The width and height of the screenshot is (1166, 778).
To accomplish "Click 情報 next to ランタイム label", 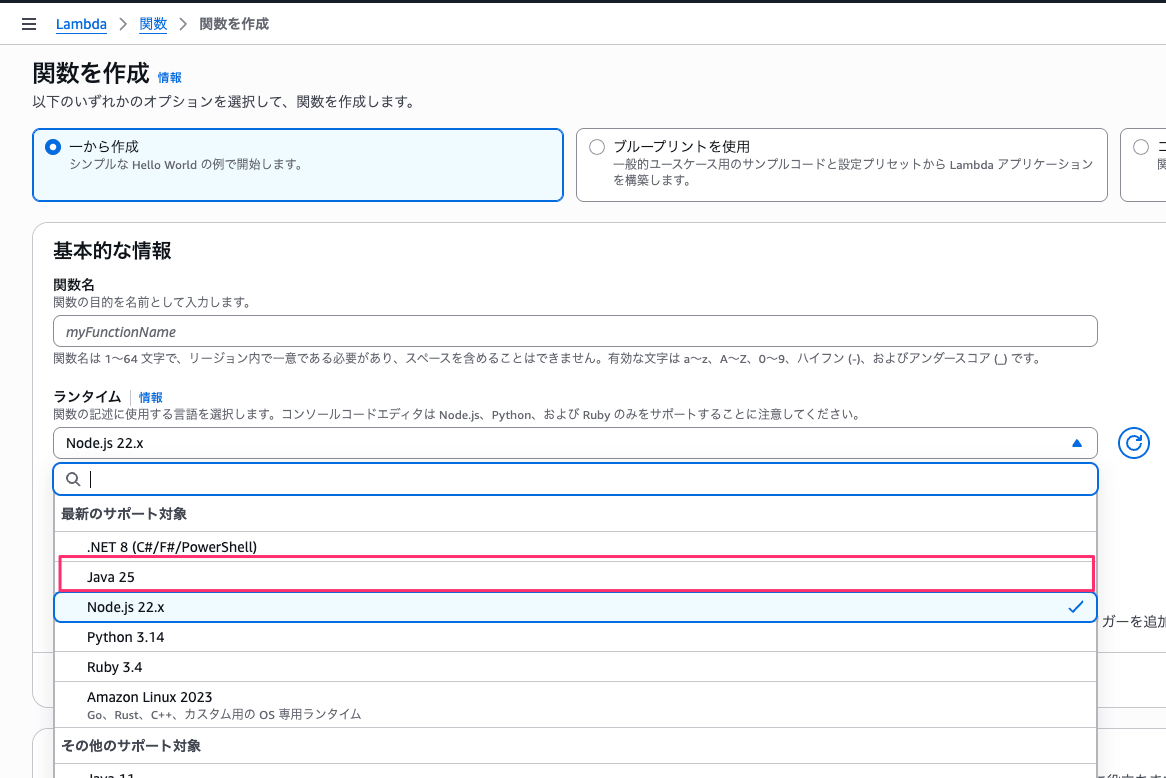I will click(151, 396).
